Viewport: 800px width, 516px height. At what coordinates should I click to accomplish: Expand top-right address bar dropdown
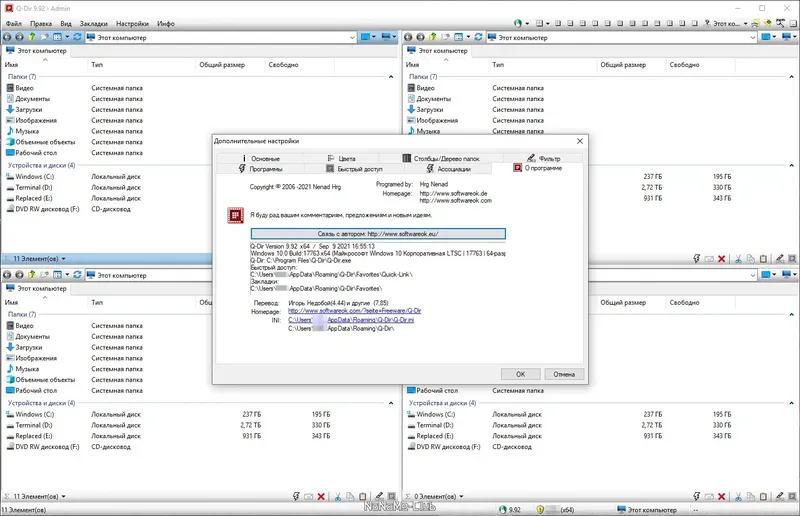753,37
